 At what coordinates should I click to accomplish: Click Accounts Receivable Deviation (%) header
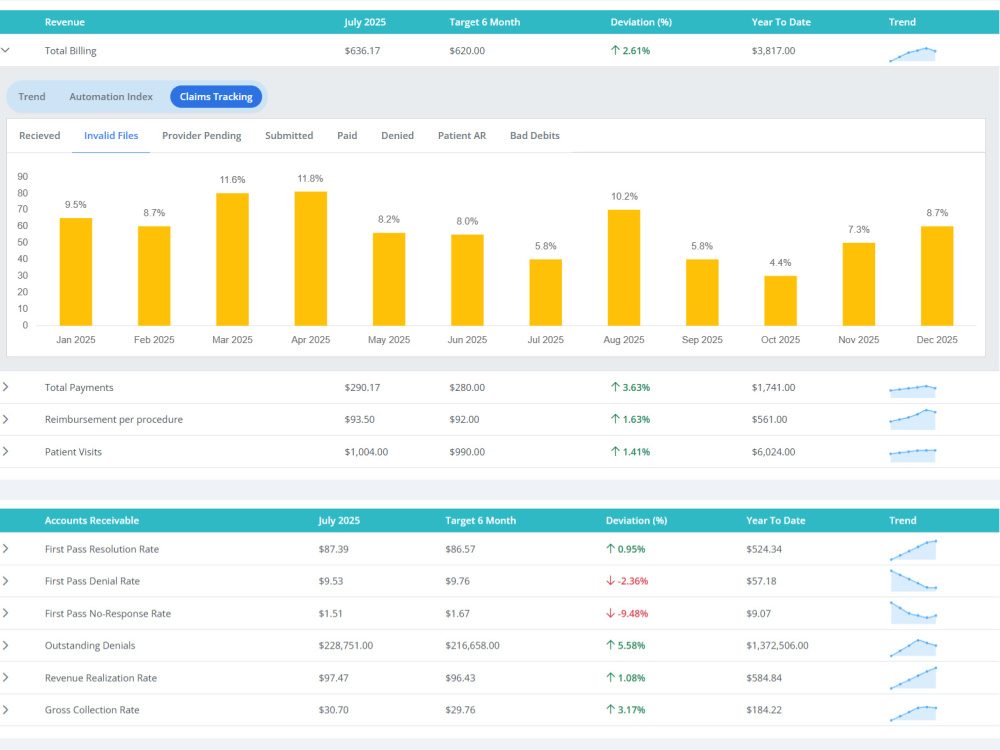636,520
